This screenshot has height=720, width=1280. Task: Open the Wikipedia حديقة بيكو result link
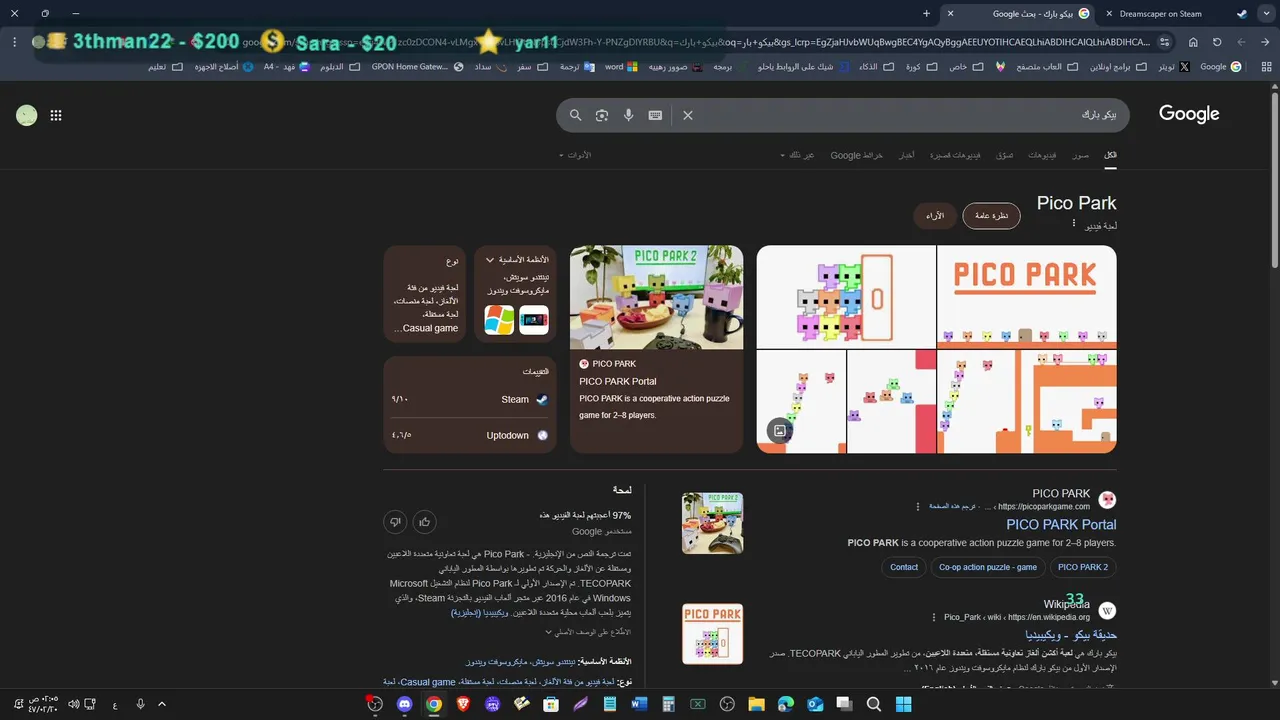(1071, 634)
